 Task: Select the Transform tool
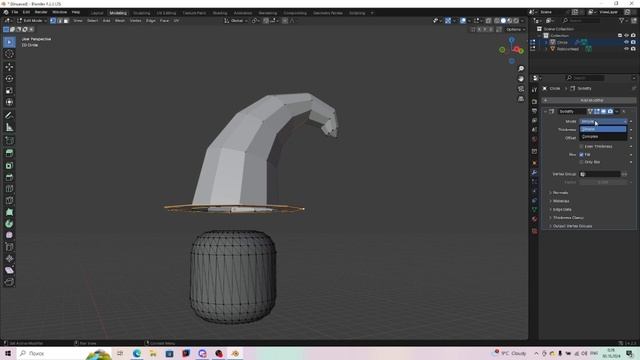point(9,102)
